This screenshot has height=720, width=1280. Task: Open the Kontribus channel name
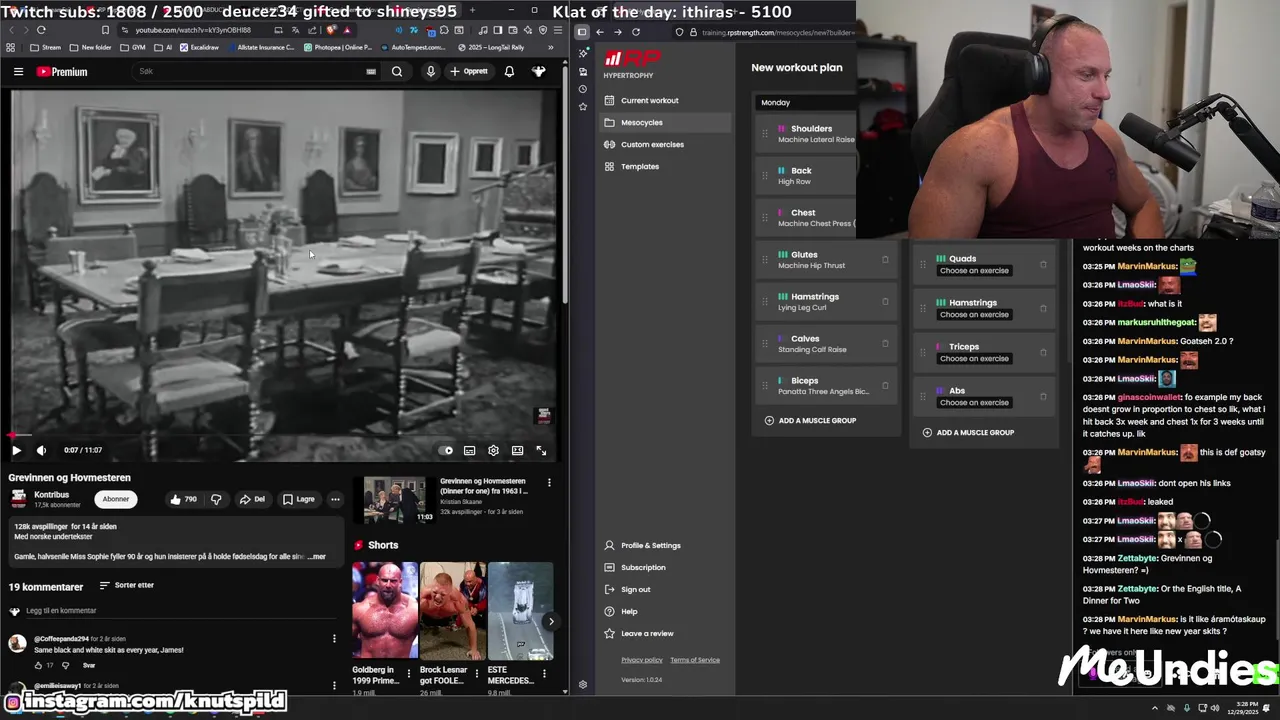click(x=52, y=495)
